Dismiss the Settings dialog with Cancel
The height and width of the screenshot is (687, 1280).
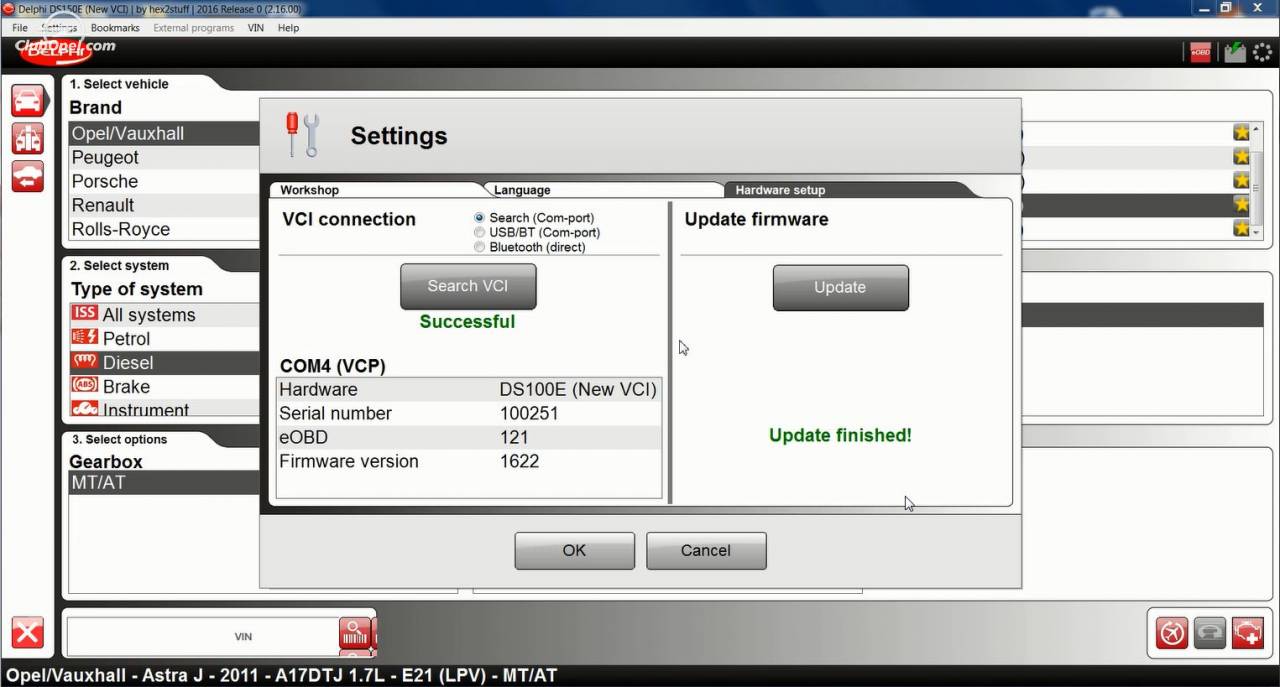point(706,550)
